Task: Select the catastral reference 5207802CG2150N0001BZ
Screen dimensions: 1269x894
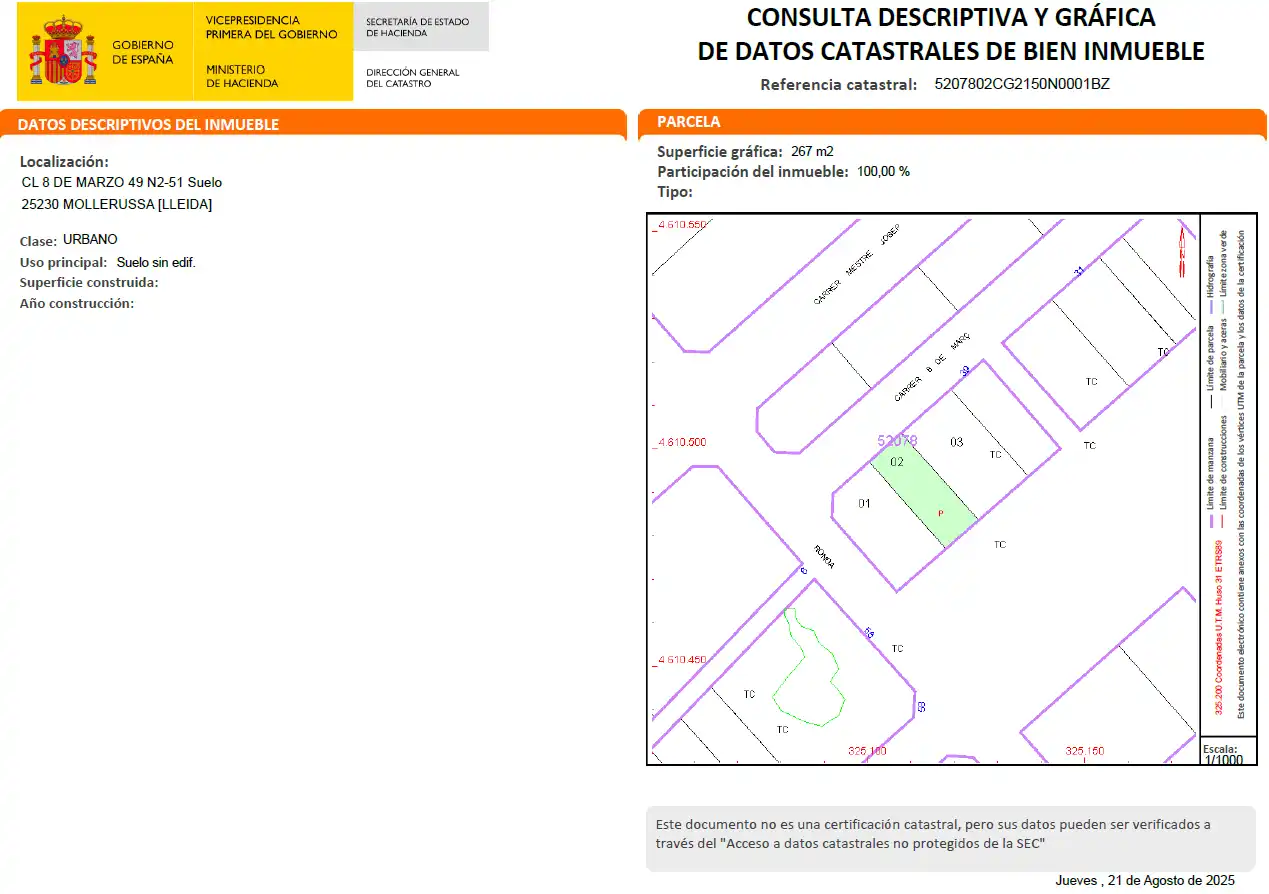Action: coord(1022,84)
